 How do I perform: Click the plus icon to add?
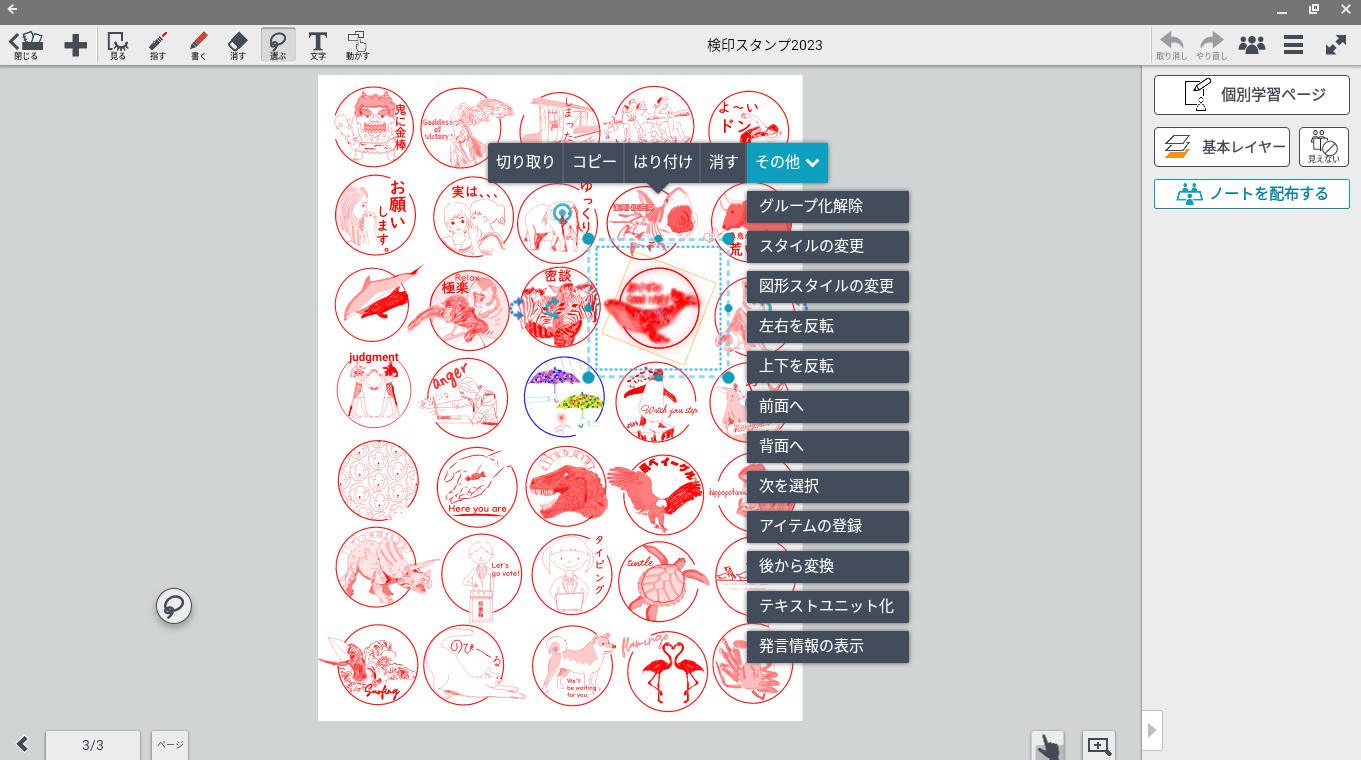75,45
